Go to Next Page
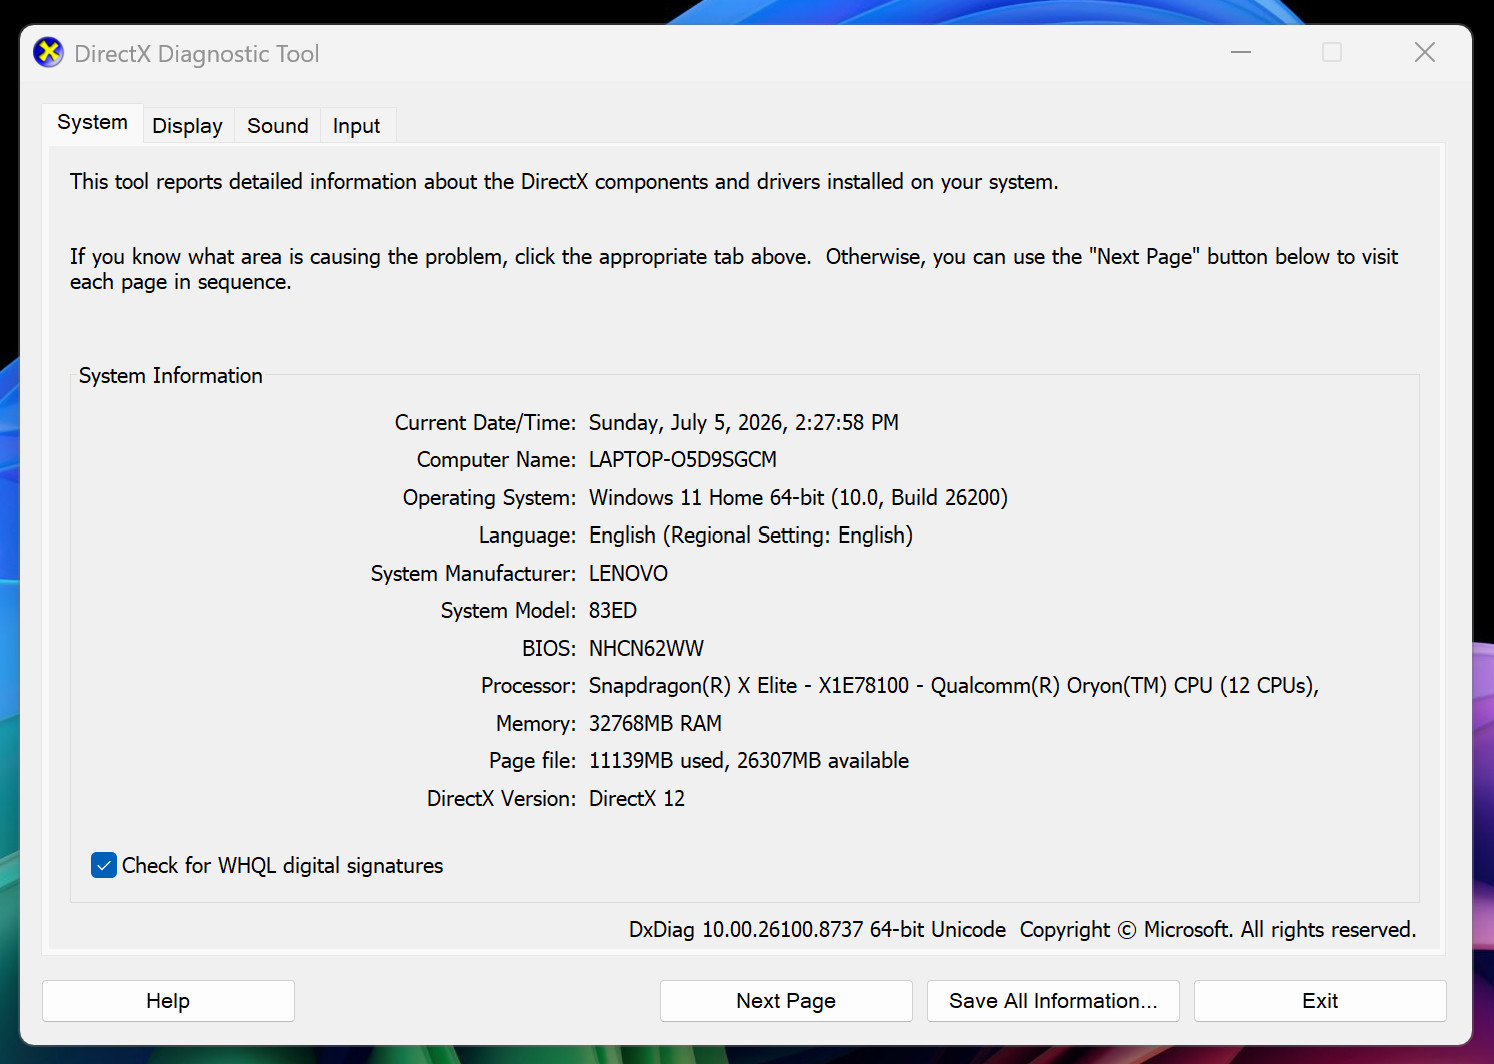The height and width of the screenshot is (1064, 1494). point(786,1001)
